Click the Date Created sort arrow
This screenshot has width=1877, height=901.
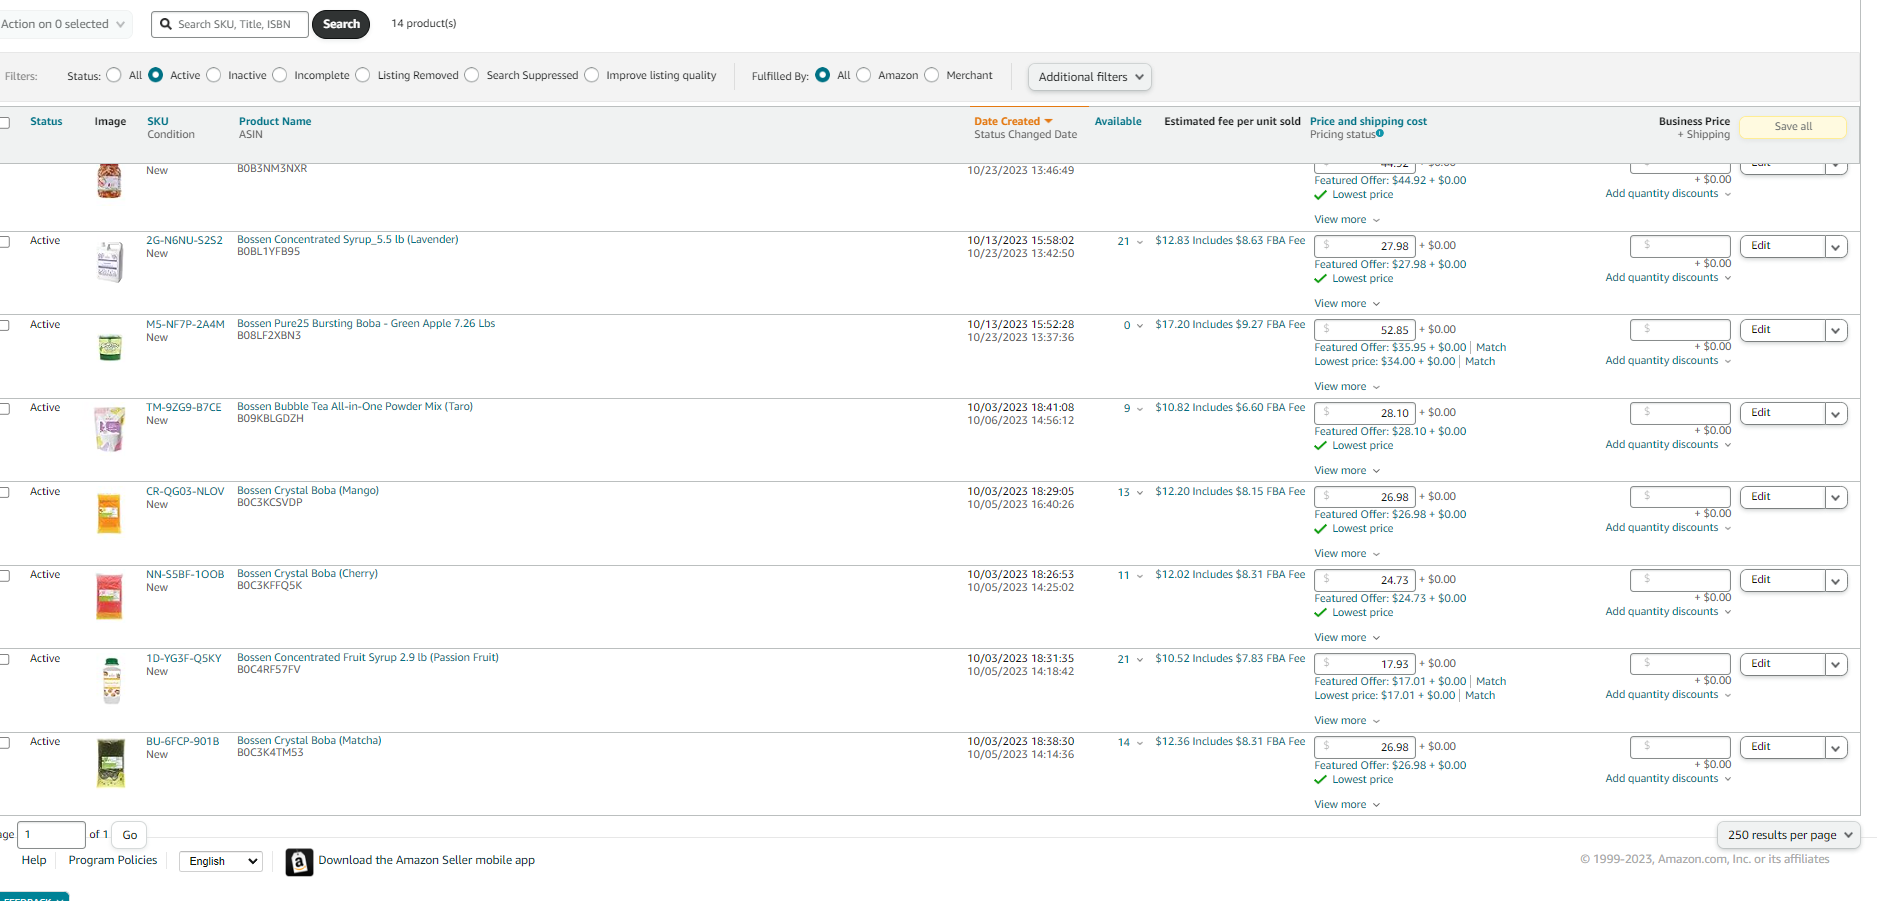(1048, 121)
